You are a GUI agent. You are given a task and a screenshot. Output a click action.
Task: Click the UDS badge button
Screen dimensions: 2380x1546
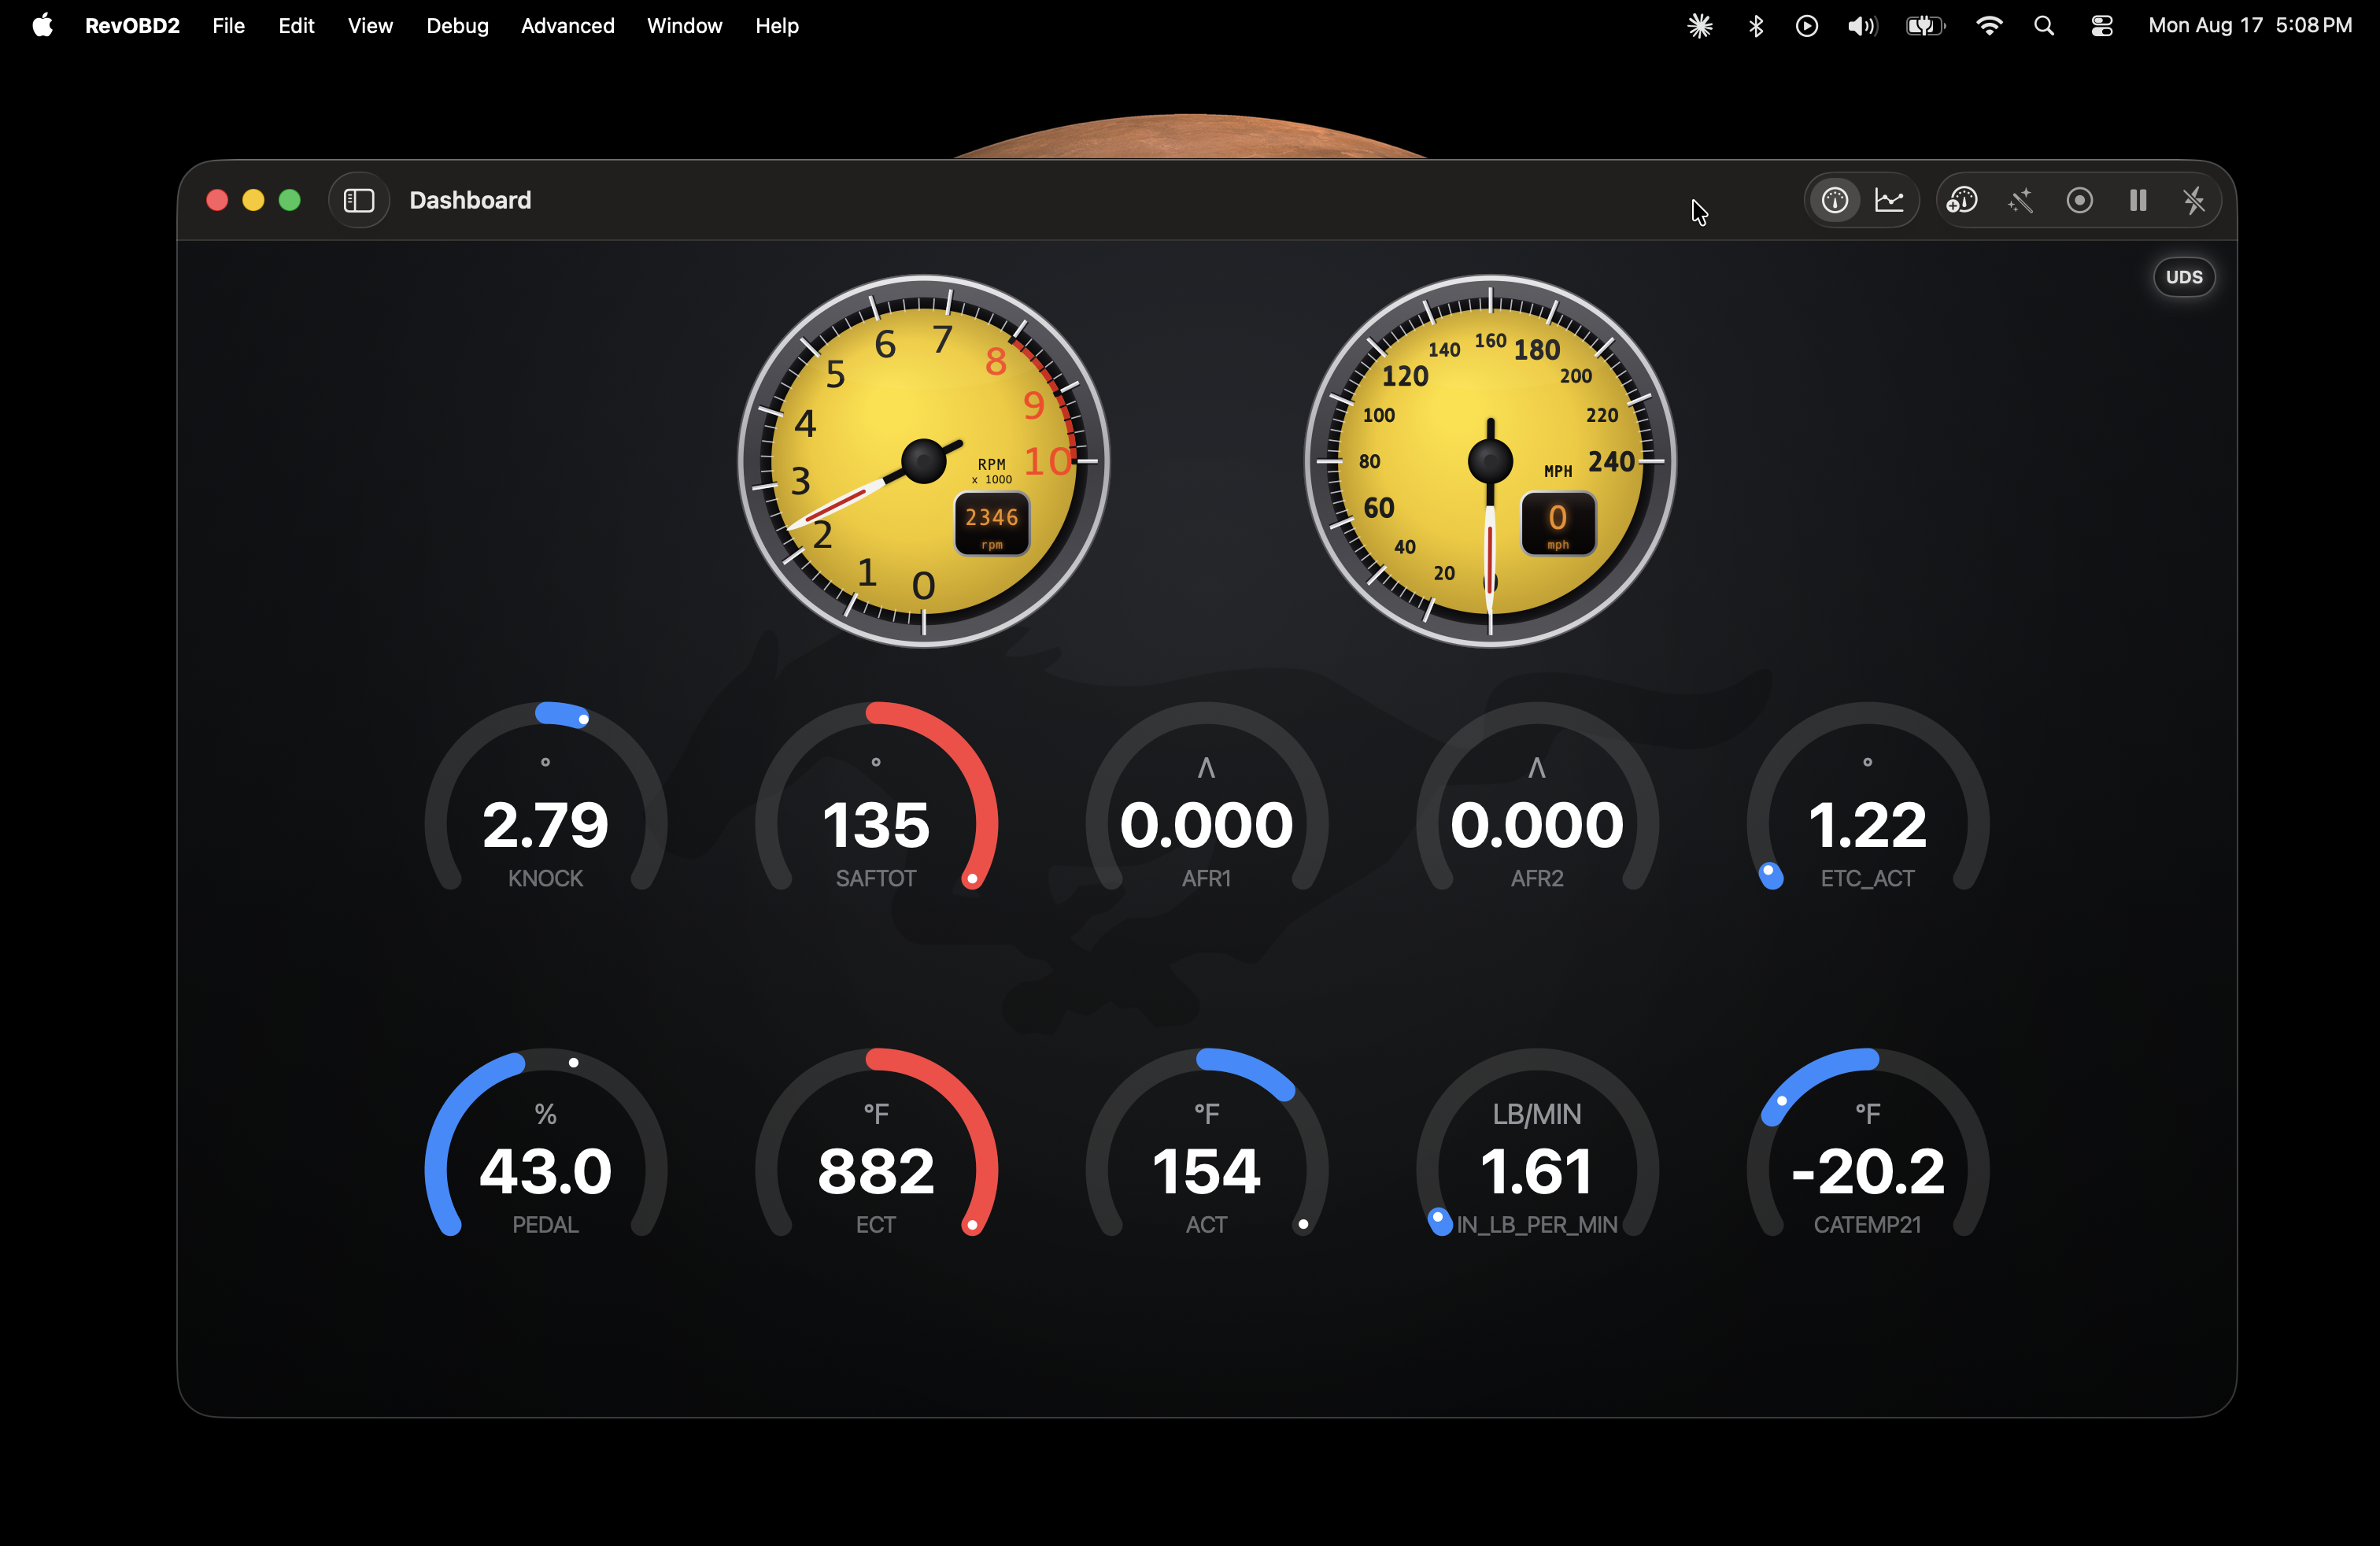tap(2184, 277)
